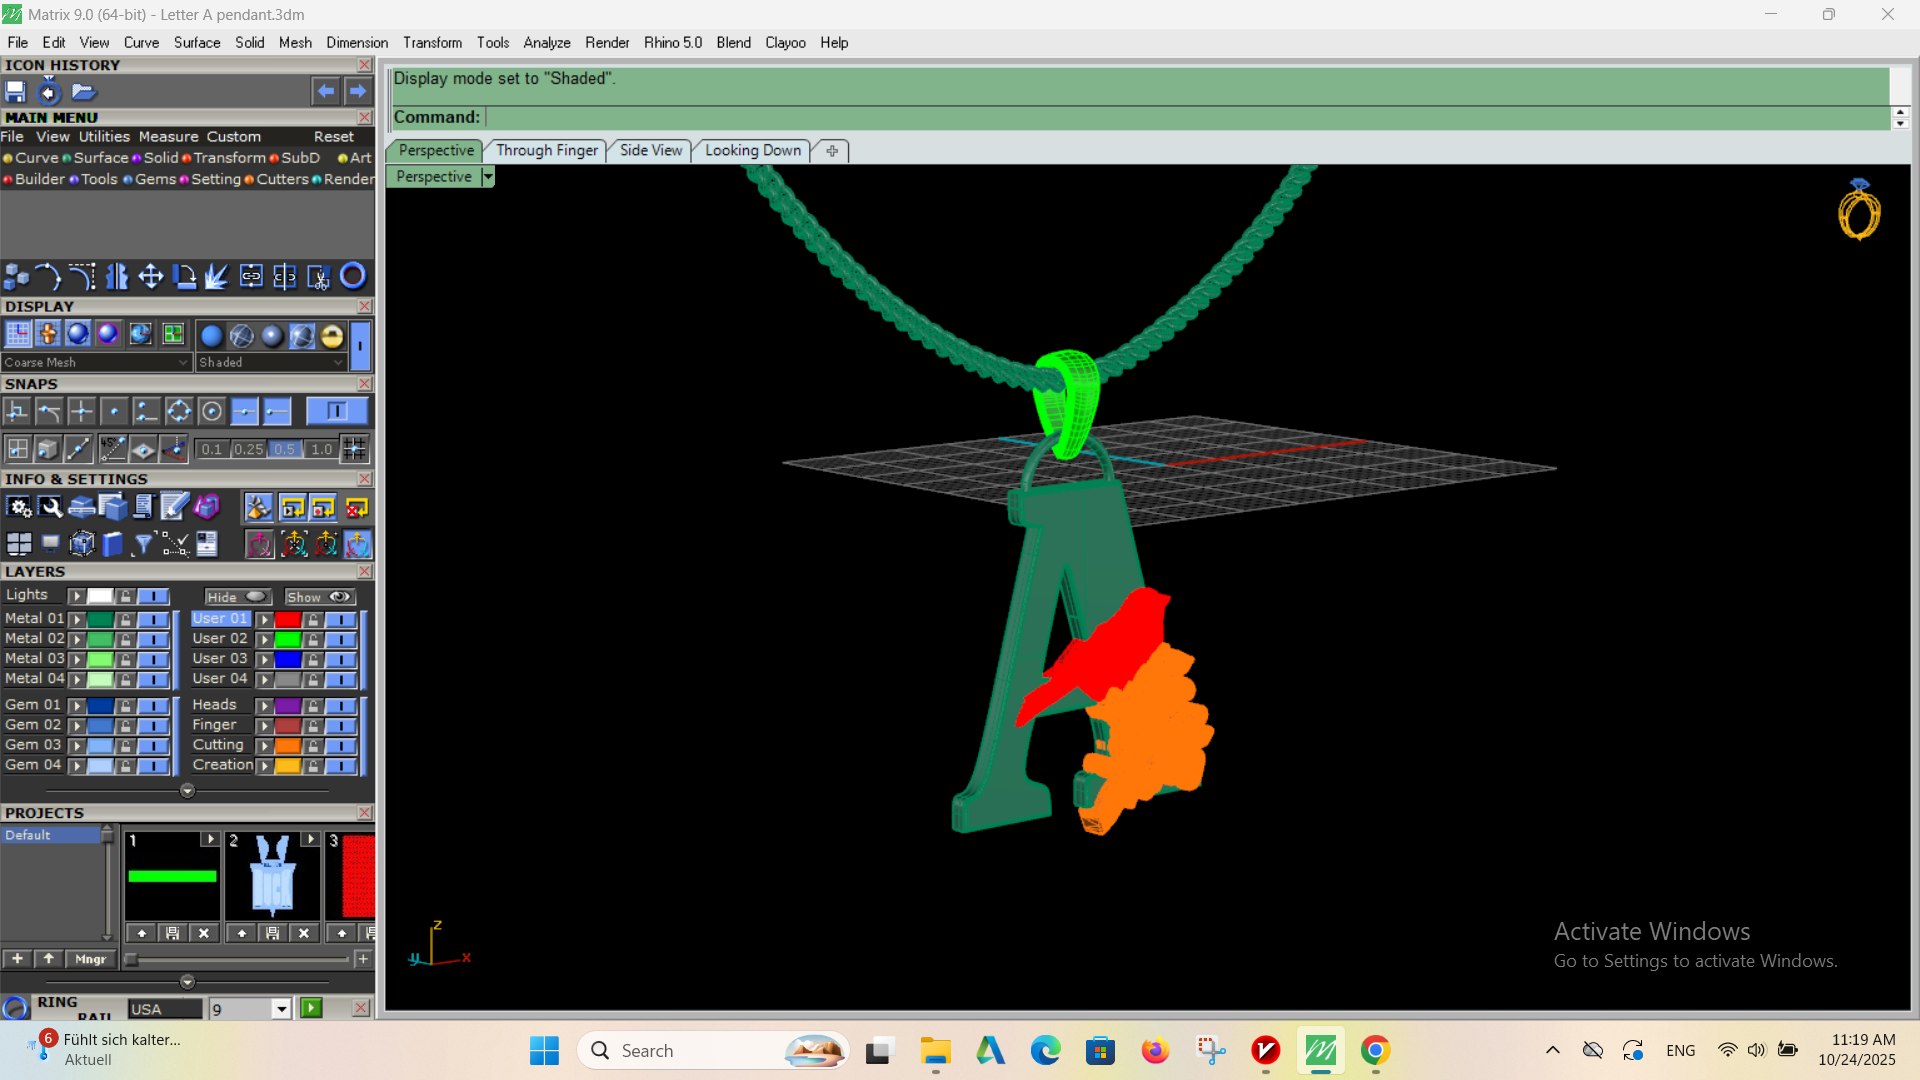1920x1080 pixels.
Task: Choose the gold rendered display sphere icon
Action: 332,336
